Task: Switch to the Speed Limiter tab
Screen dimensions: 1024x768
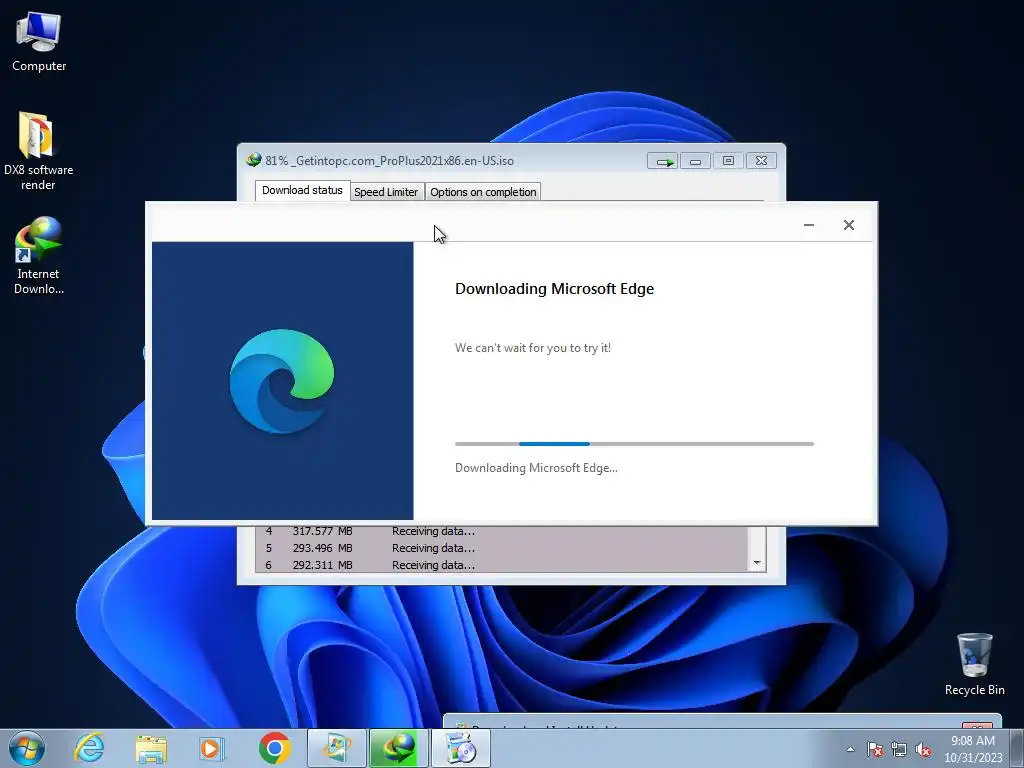Action: point(386,192)
